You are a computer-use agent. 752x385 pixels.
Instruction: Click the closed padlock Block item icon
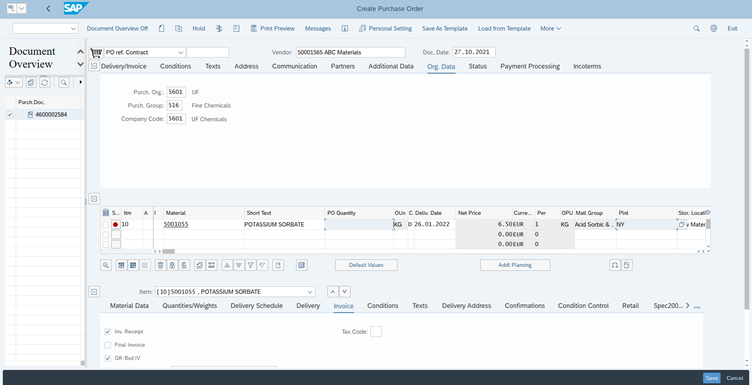click(172, 265)
